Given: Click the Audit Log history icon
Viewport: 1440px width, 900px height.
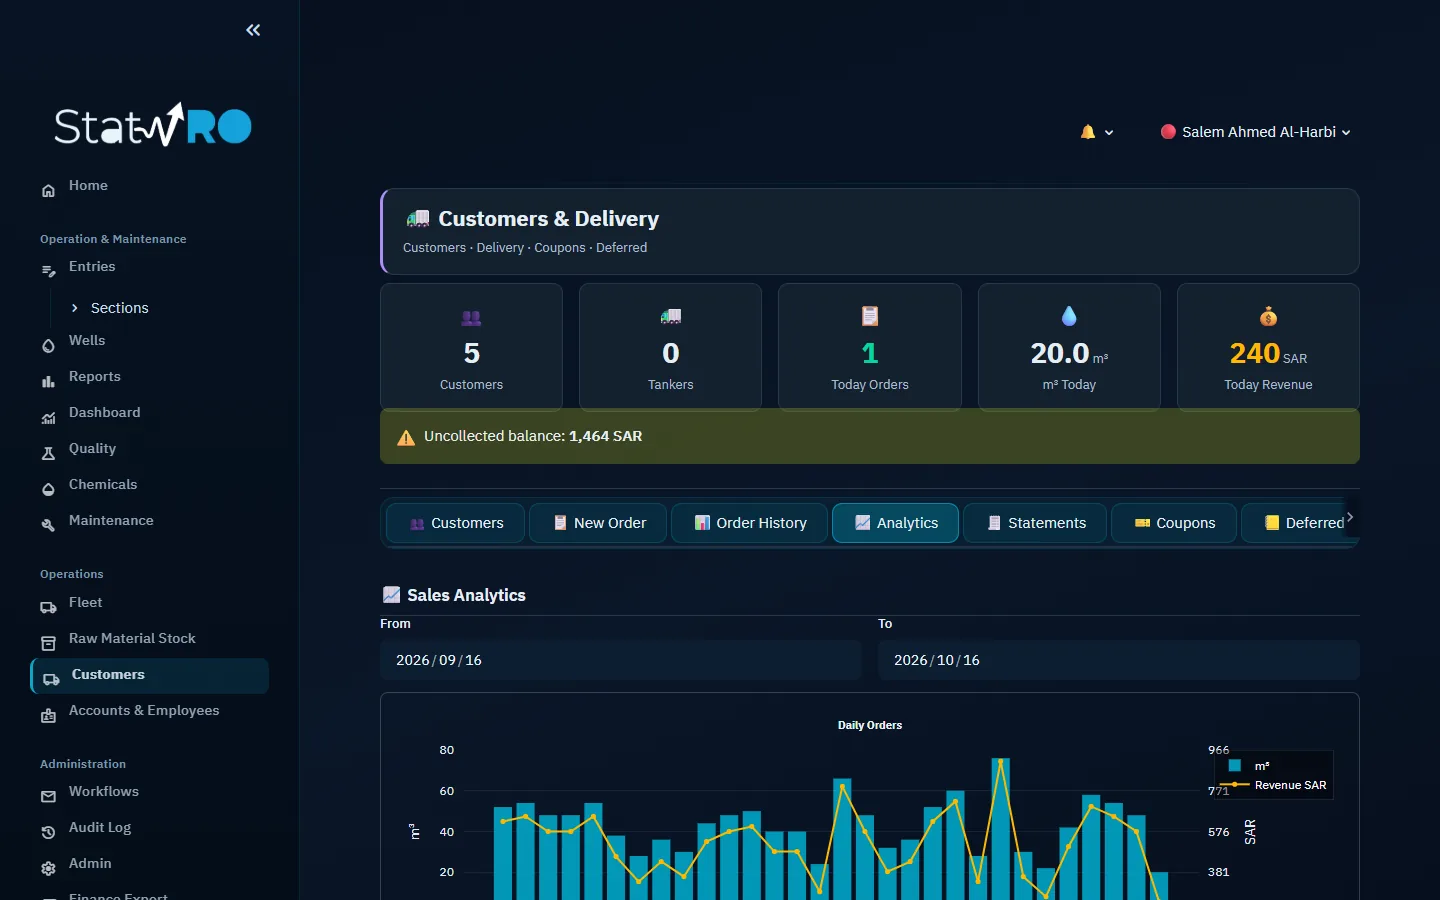Looking at the screenshot, I should tap(48, 832).
